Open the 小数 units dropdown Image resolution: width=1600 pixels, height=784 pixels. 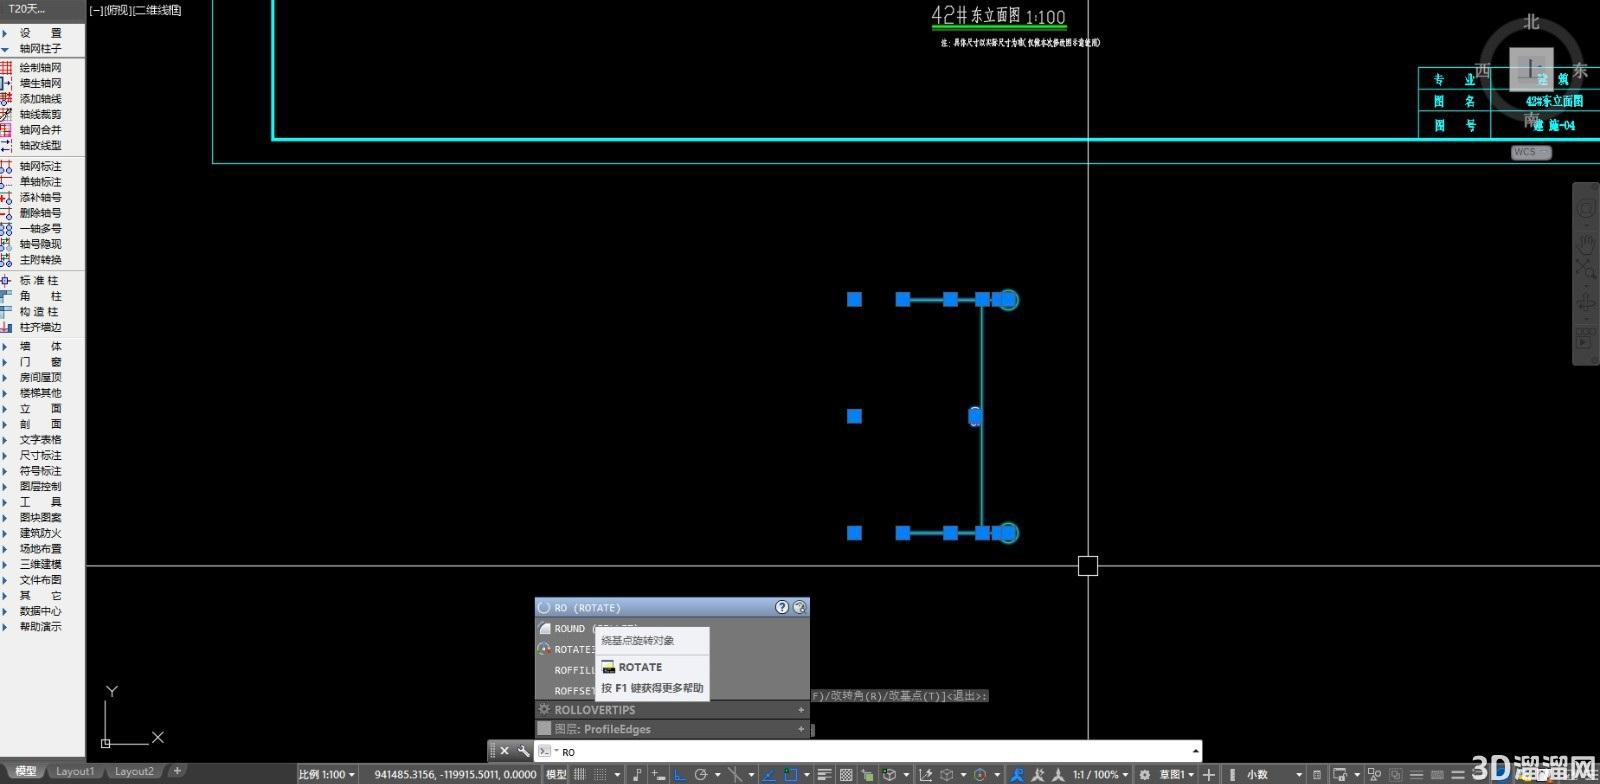pos(1274,774)
